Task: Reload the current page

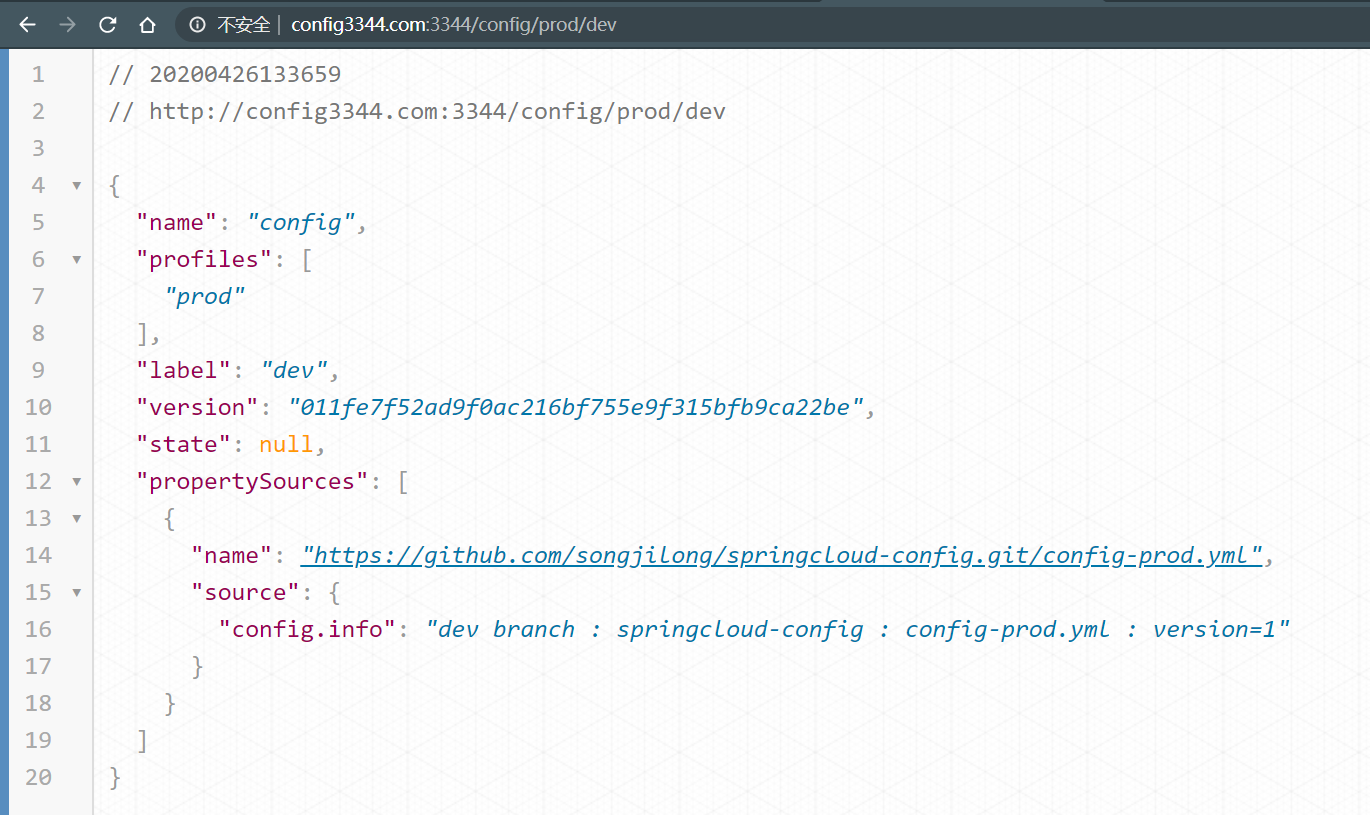Action: [107, 25]
